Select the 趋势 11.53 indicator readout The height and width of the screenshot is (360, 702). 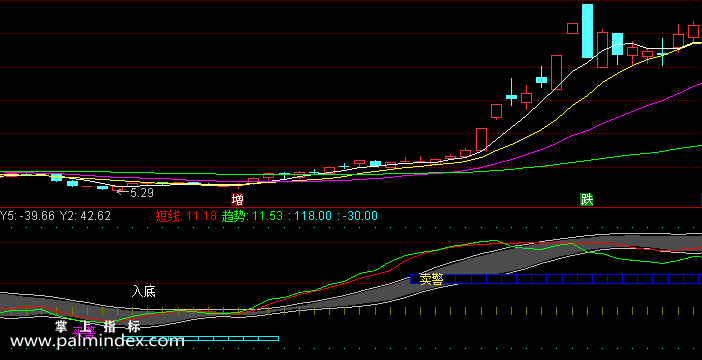253,216
